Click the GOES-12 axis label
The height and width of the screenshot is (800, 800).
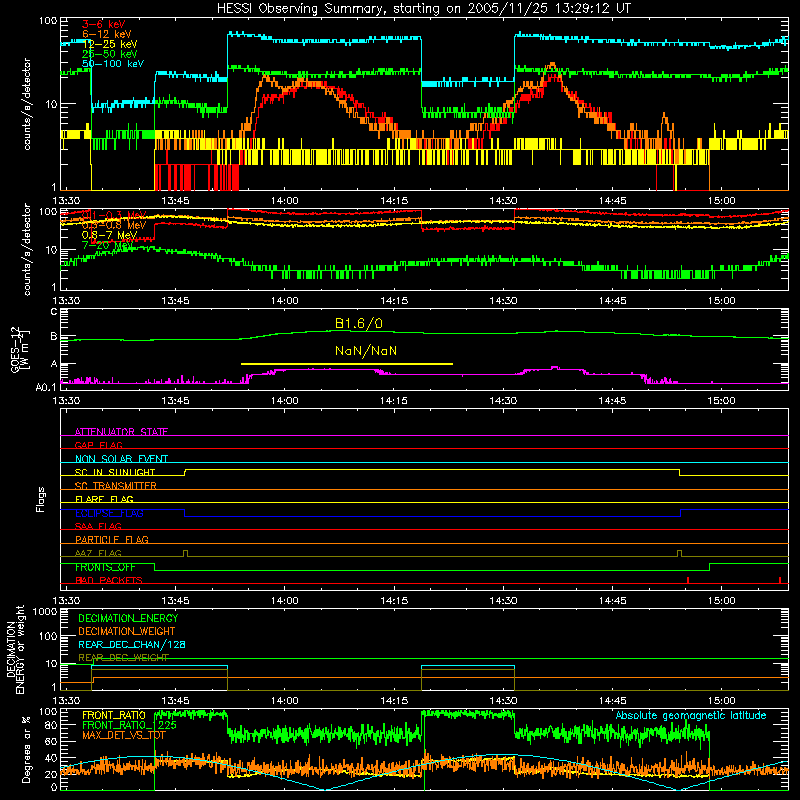(15, 349)
